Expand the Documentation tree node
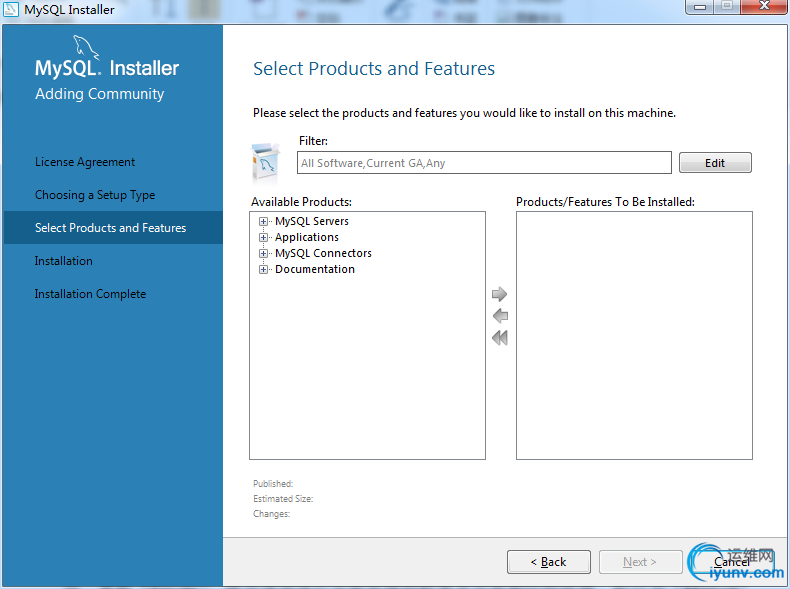790x589 pixels. coord(263,270)
